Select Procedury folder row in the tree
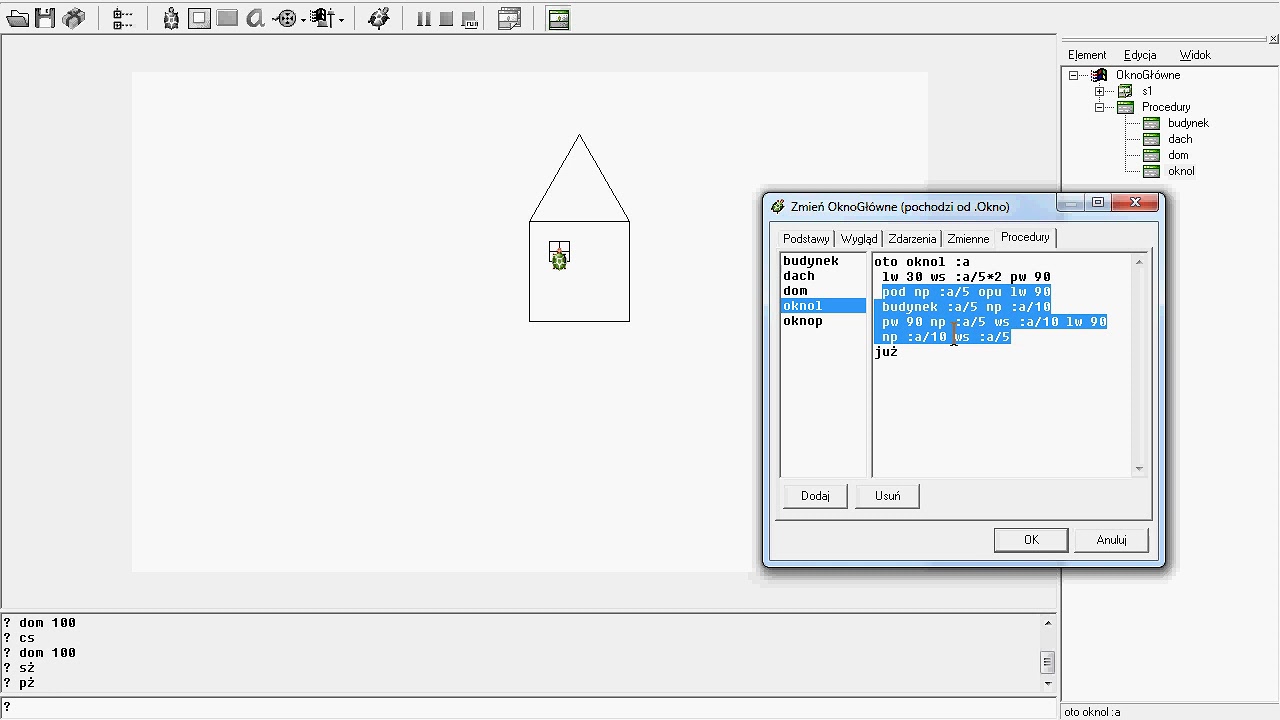This screenshot has width=1280, height=720. 1166,107
